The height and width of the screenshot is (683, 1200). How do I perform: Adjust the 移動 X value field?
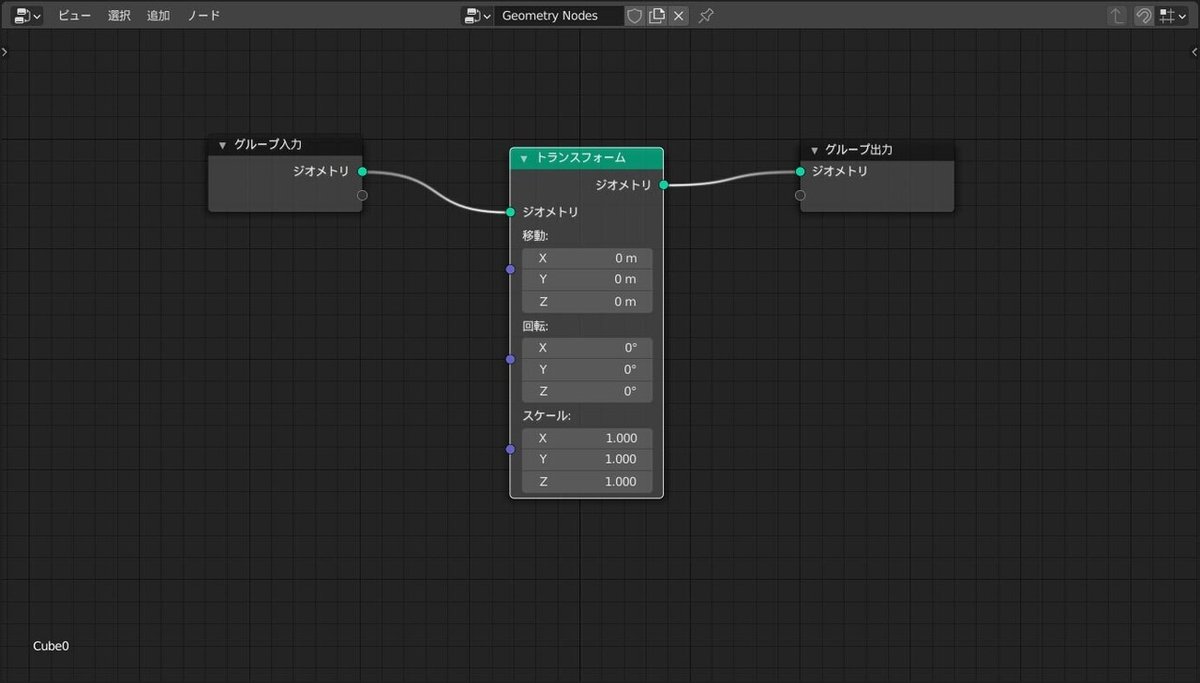(x=587, y=258)
